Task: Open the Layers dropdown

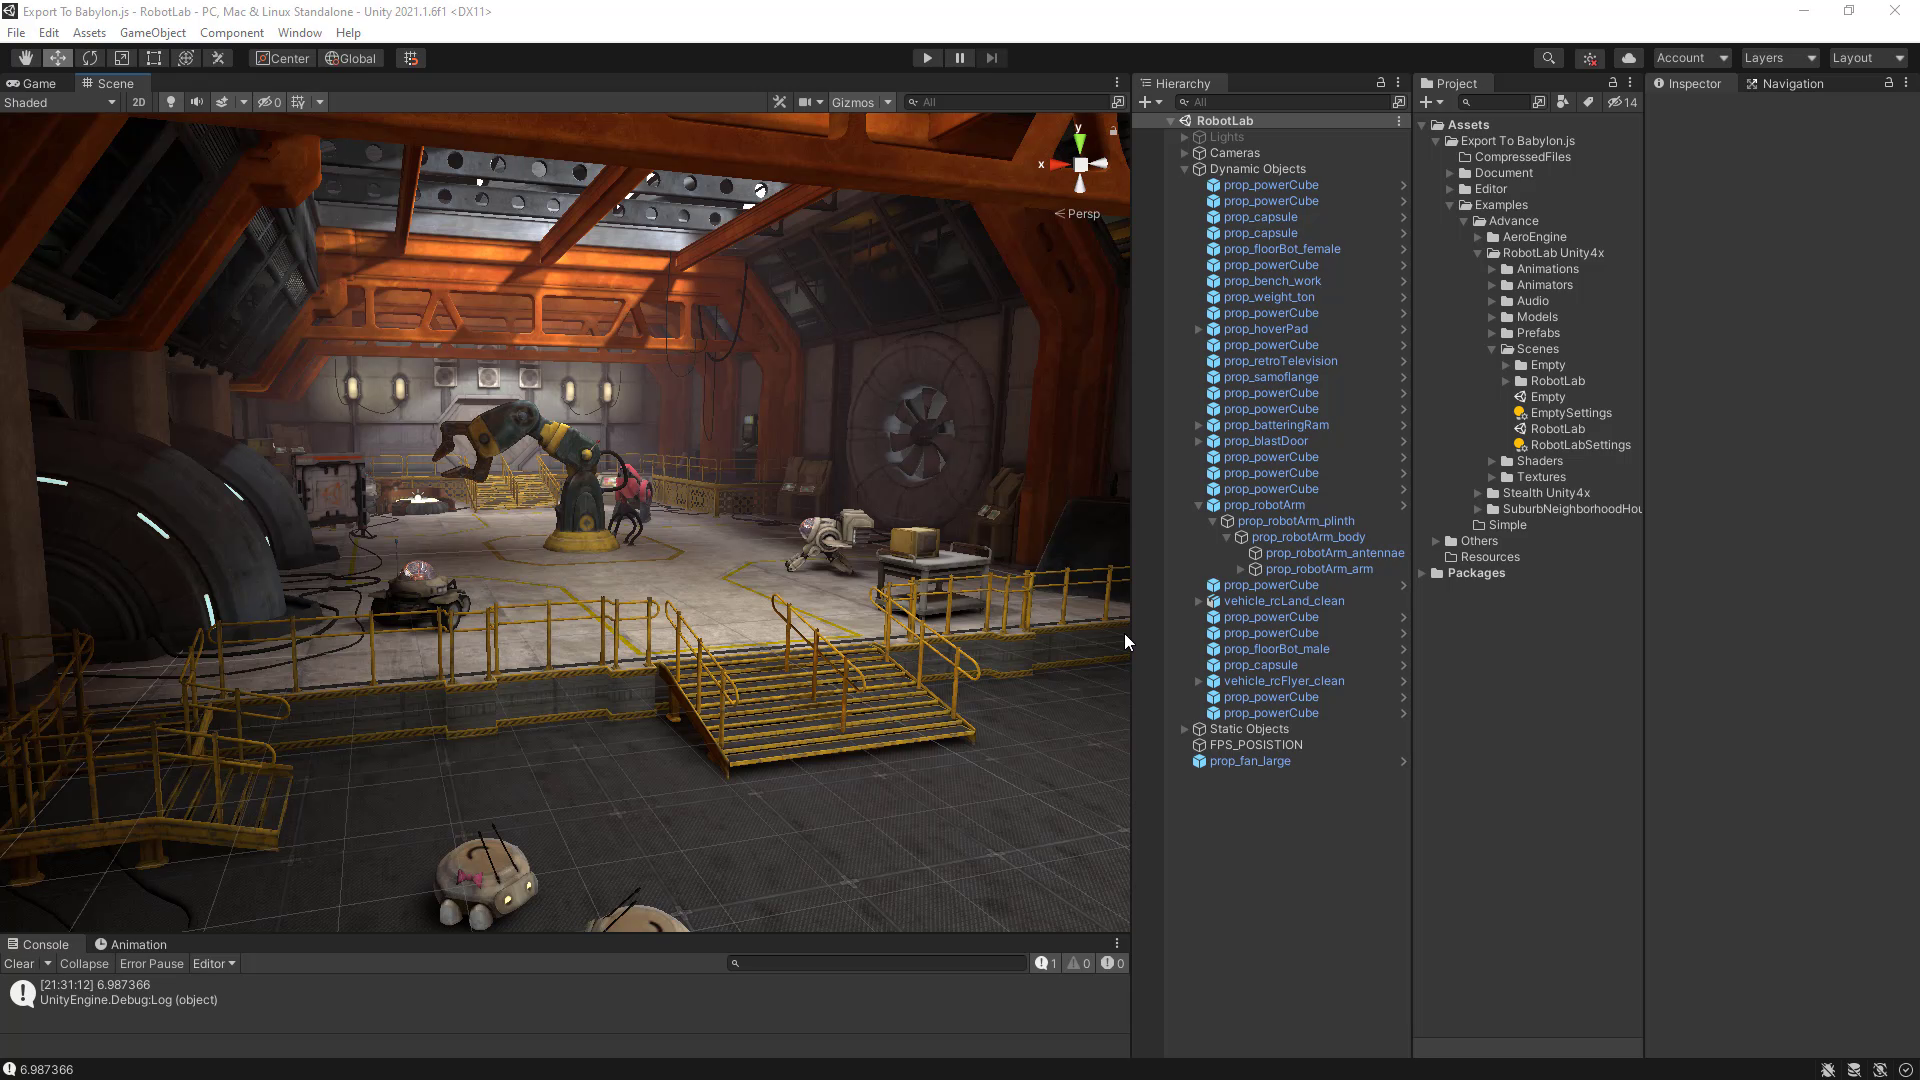Action: 1780,58
